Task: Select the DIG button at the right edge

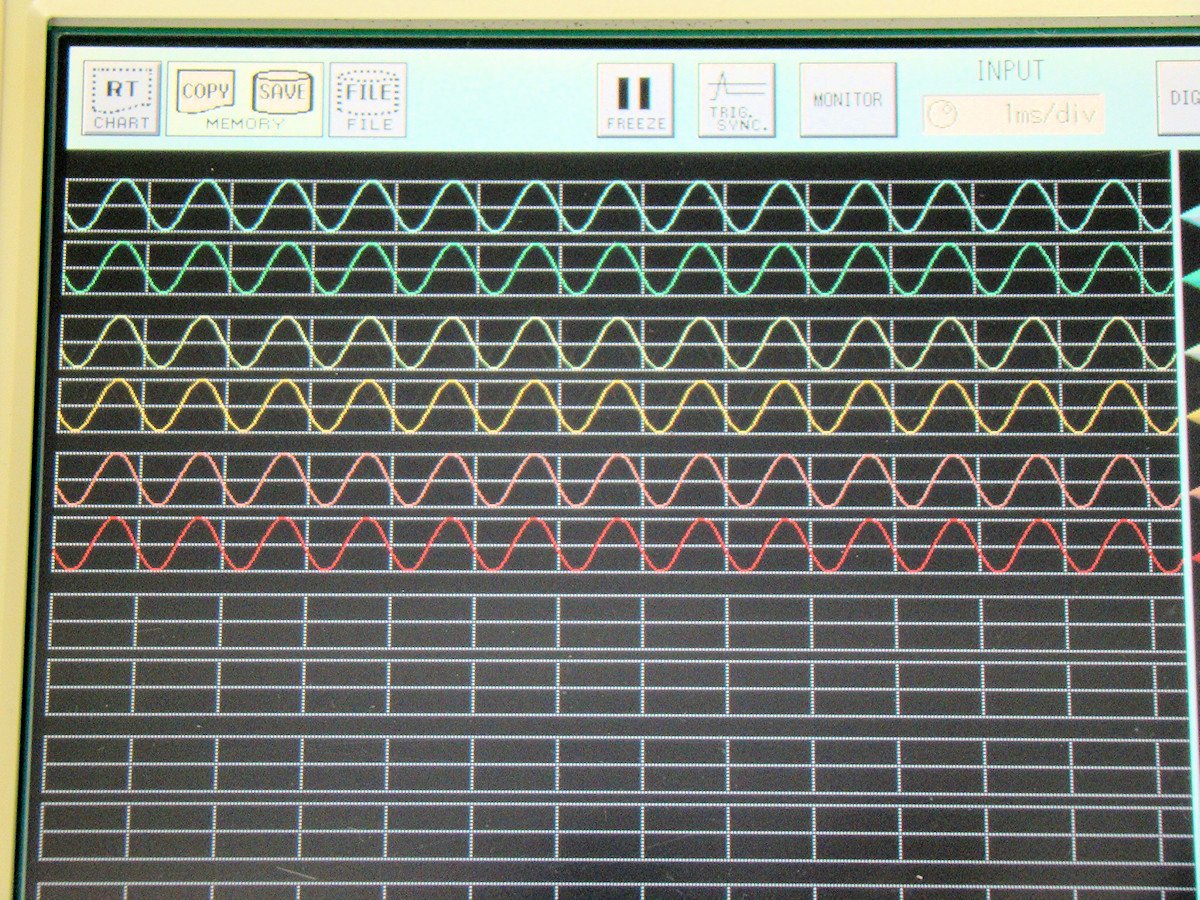Action: (x=1179, y=98)
